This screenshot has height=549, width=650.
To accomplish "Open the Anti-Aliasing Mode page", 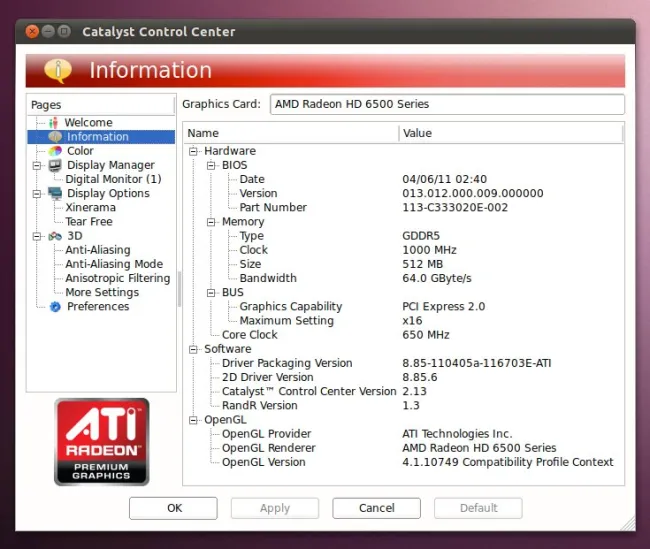I will (x=114, y=264).
